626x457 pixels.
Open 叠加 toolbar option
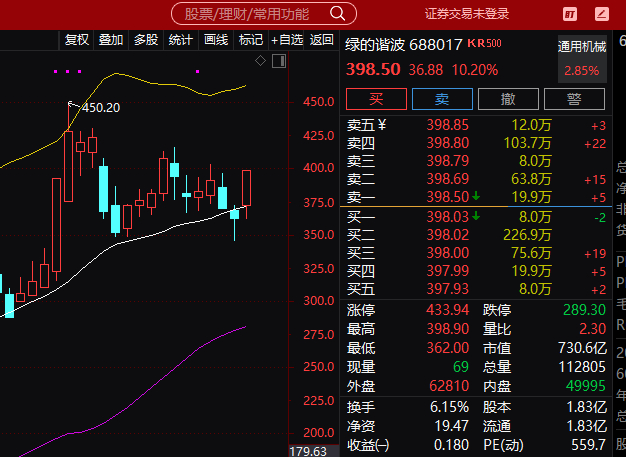point(111,40)
